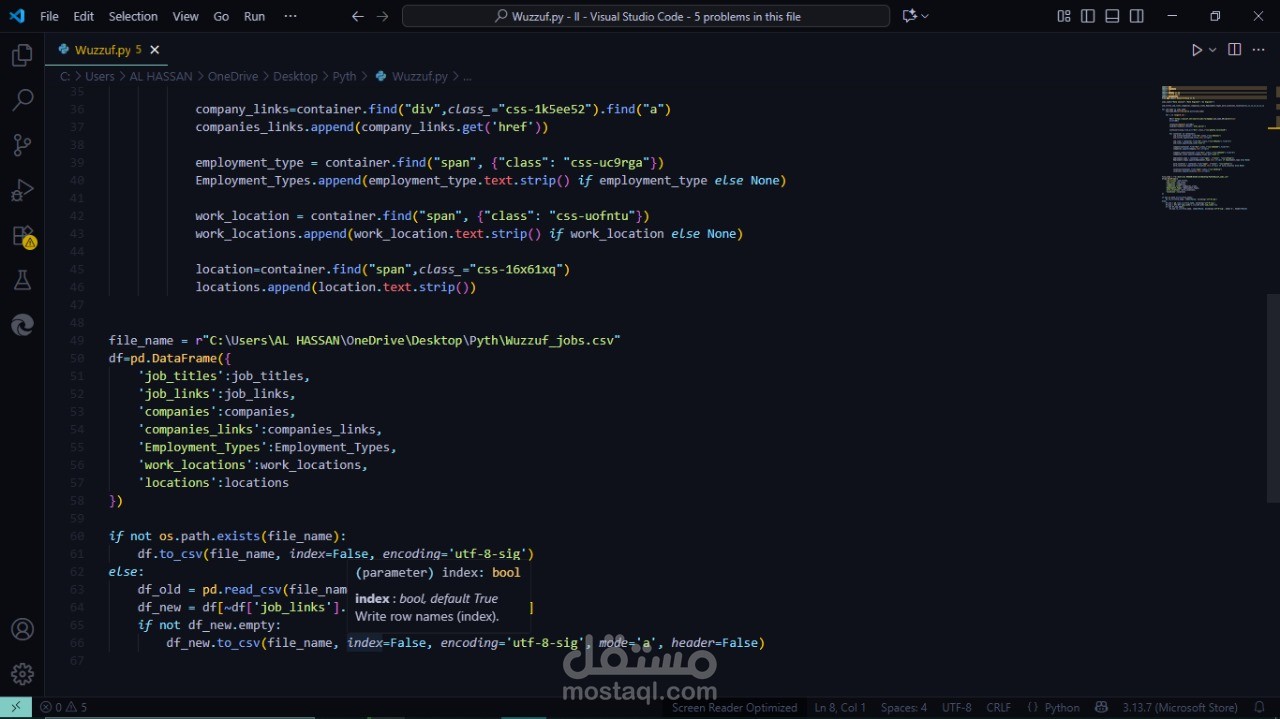The height and width of the screenshot is (719, 1280).
Task: Open the Extensions view
Action: [x=22, y=236]
